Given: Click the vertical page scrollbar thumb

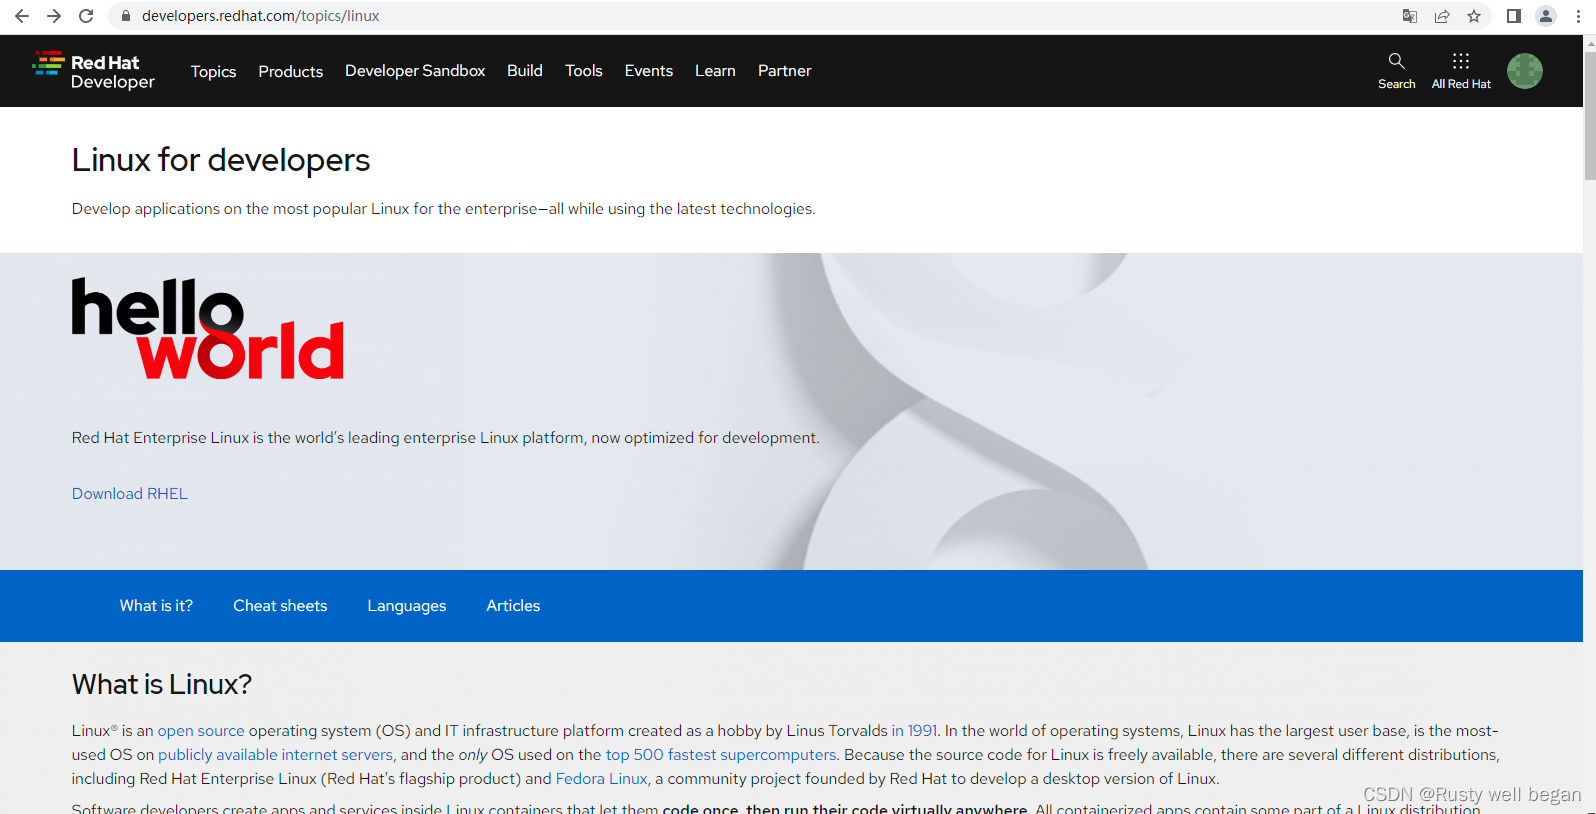Looking at the screenshot, I should click(1590, 114).
